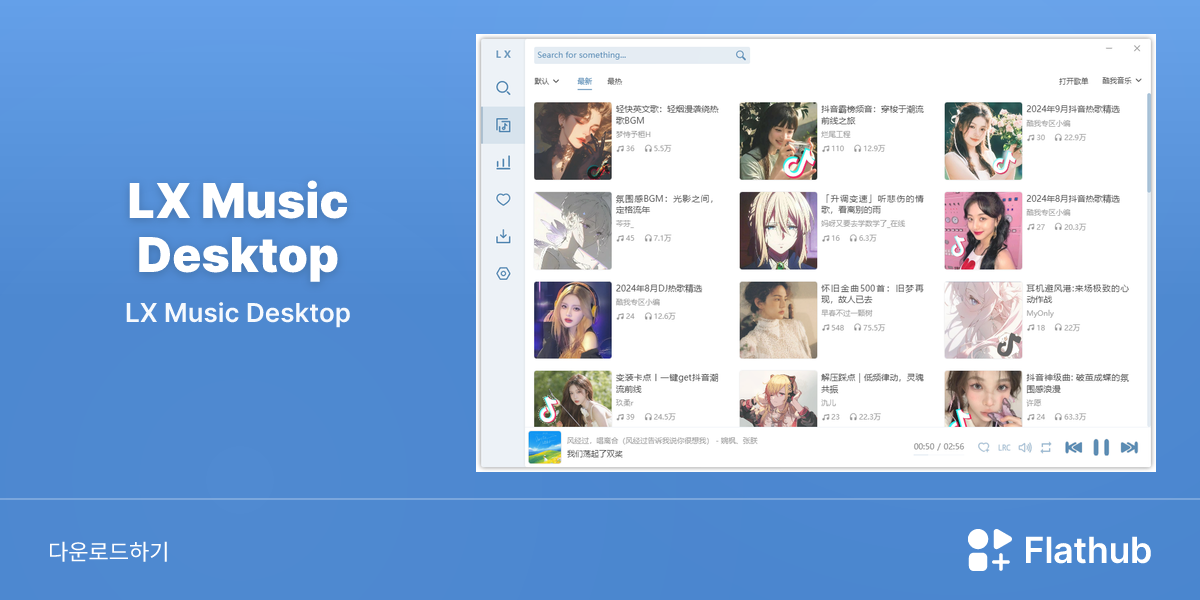
Task: Open the search page in the sidebar
Action: (x=503, y=88)
